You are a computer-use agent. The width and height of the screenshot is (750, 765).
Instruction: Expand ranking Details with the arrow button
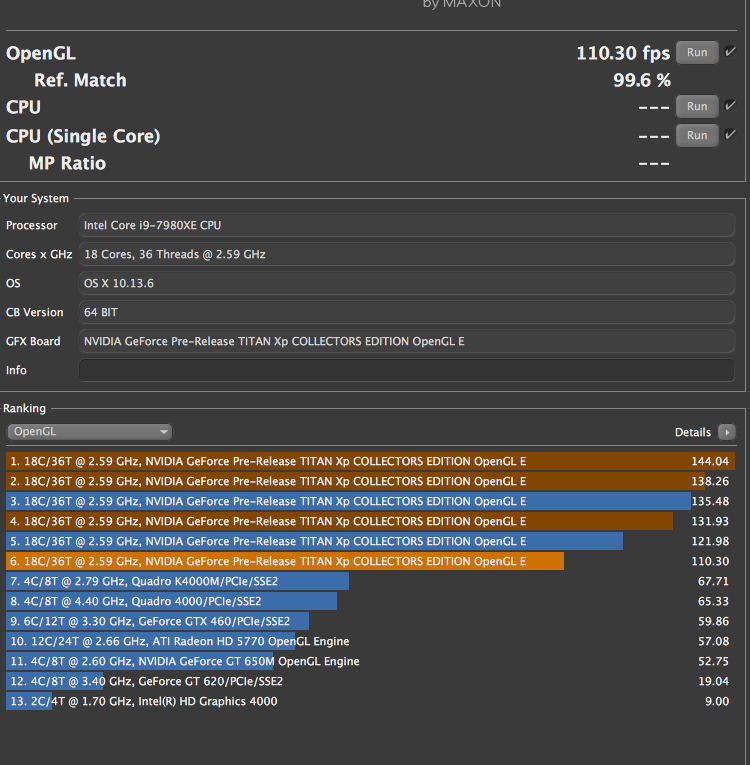pyautogui.click(x=727, y=432)
